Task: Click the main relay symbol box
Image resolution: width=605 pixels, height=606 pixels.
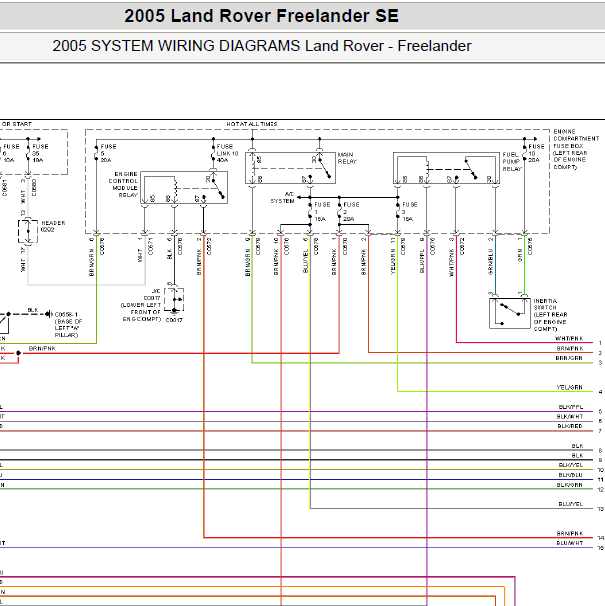Action: tap(290, 168)
